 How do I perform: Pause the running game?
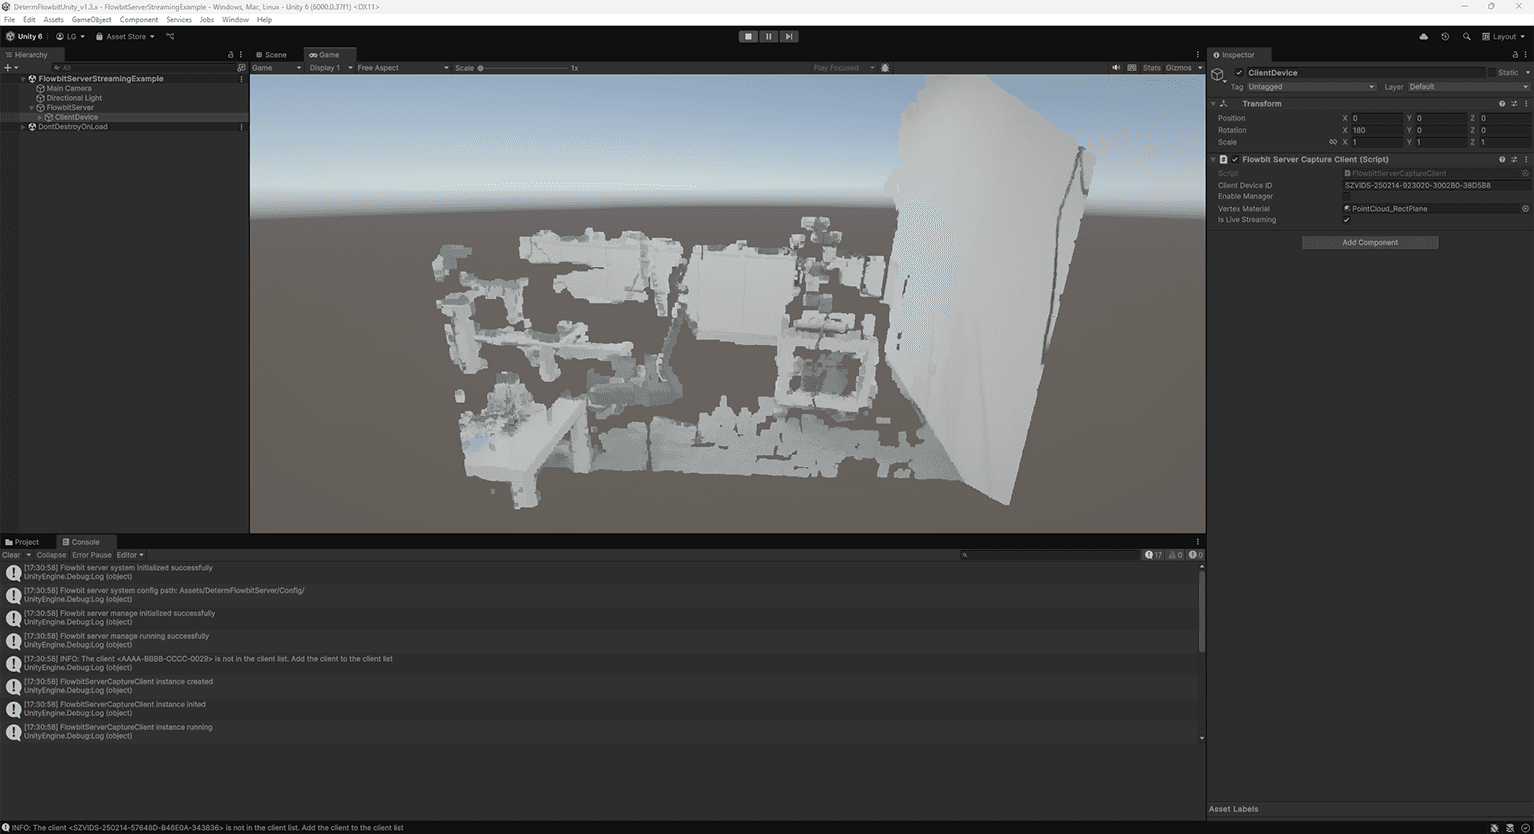[768, 36]
